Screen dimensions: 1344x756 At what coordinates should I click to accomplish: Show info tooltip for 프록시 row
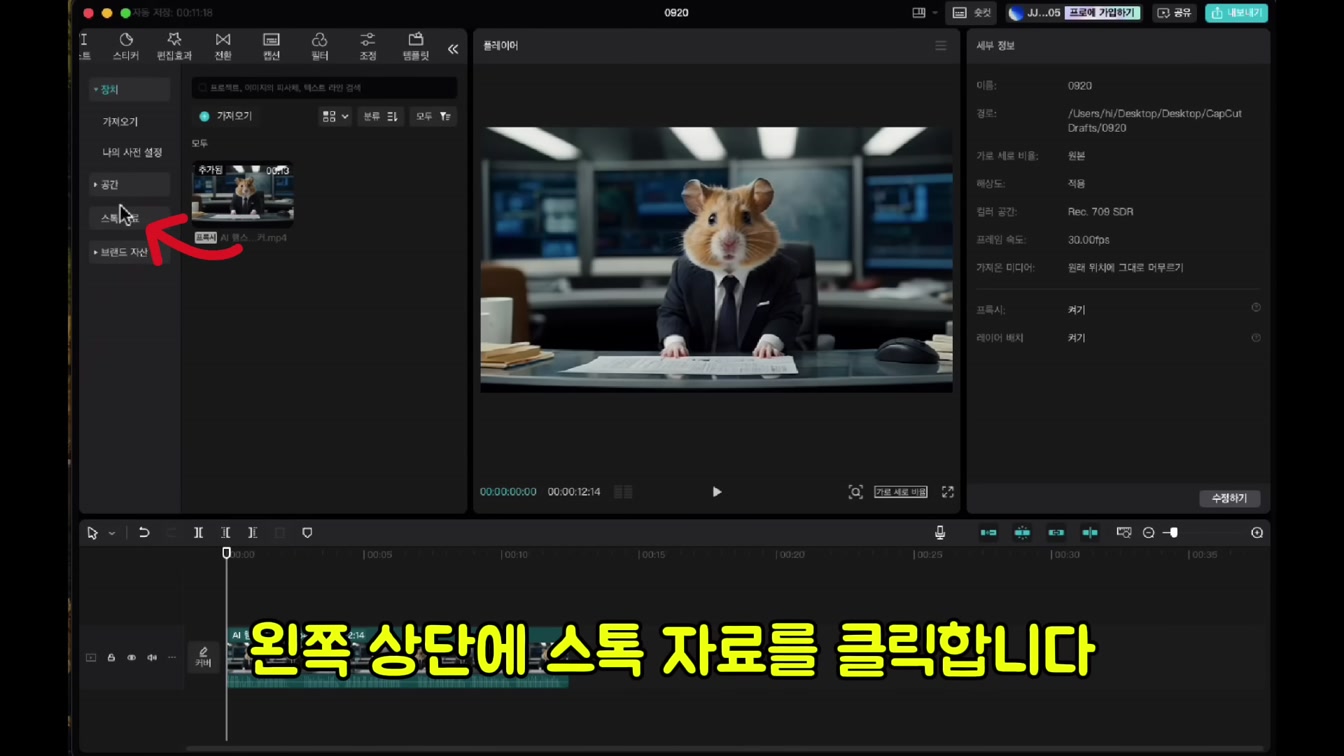(1256, 308)
